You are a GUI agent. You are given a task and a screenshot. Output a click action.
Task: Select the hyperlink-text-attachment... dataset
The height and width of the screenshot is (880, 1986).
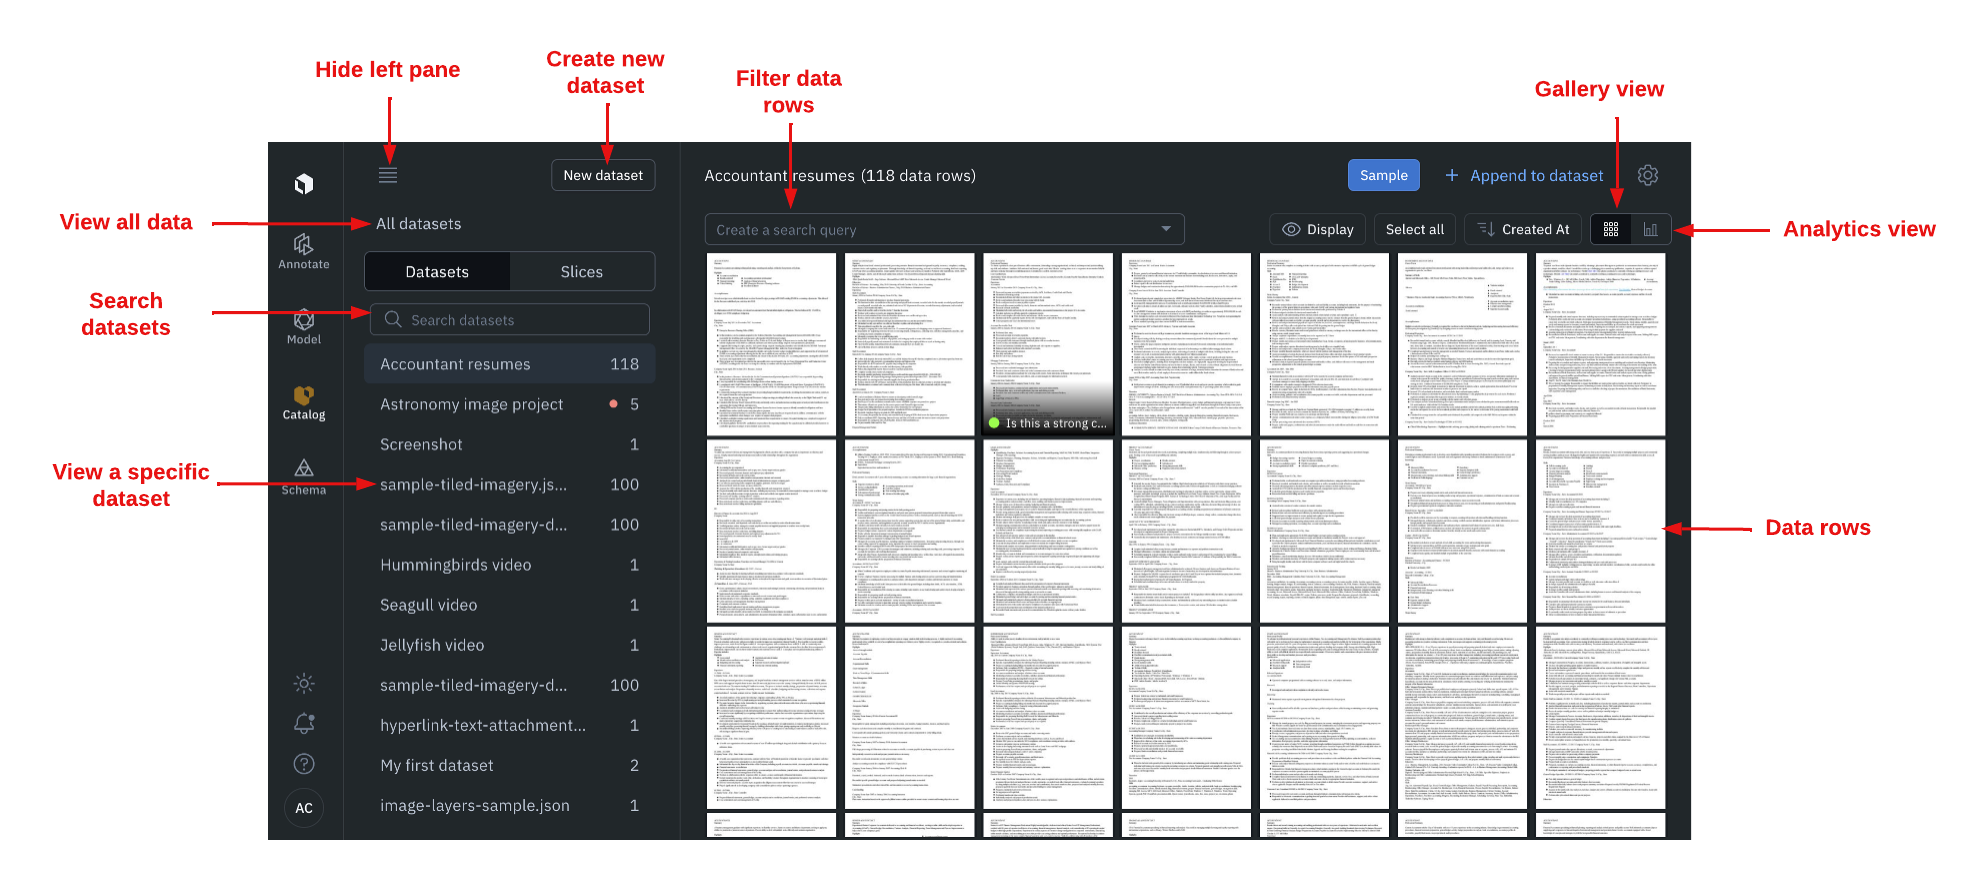(510, 725)
